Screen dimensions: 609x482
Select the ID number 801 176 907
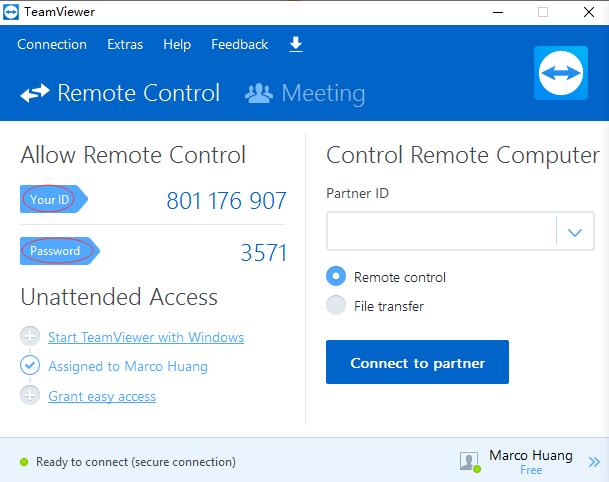point(226,201)
